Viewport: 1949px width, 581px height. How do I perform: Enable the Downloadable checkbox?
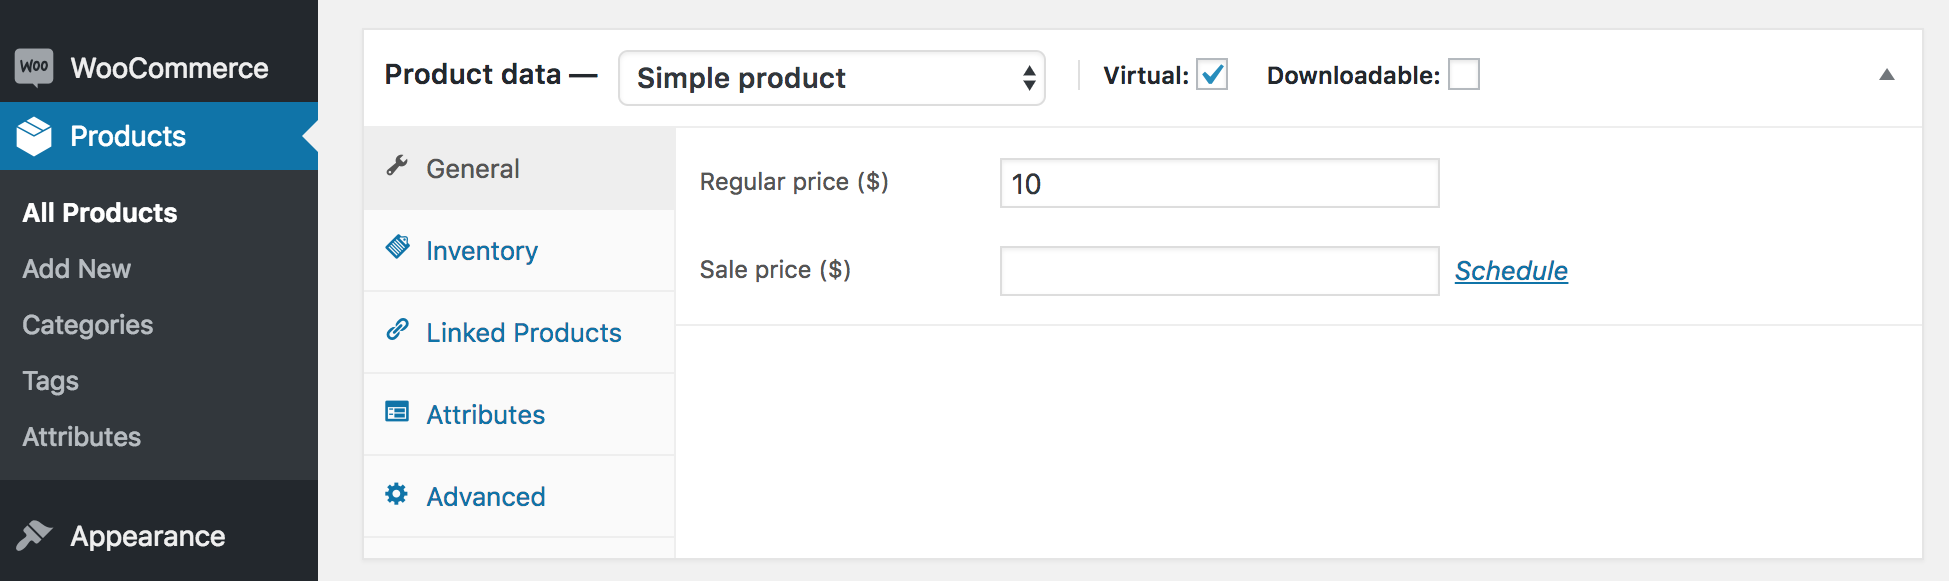click(1463, 75)
